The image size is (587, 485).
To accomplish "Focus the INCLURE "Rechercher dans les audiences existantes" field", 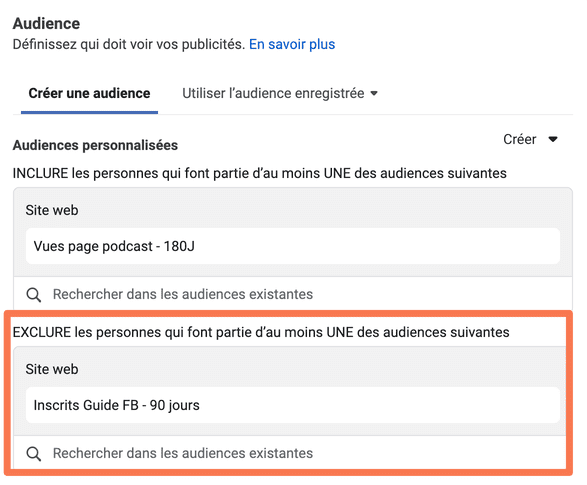I will pyautogui.click(x=293, y=294).
